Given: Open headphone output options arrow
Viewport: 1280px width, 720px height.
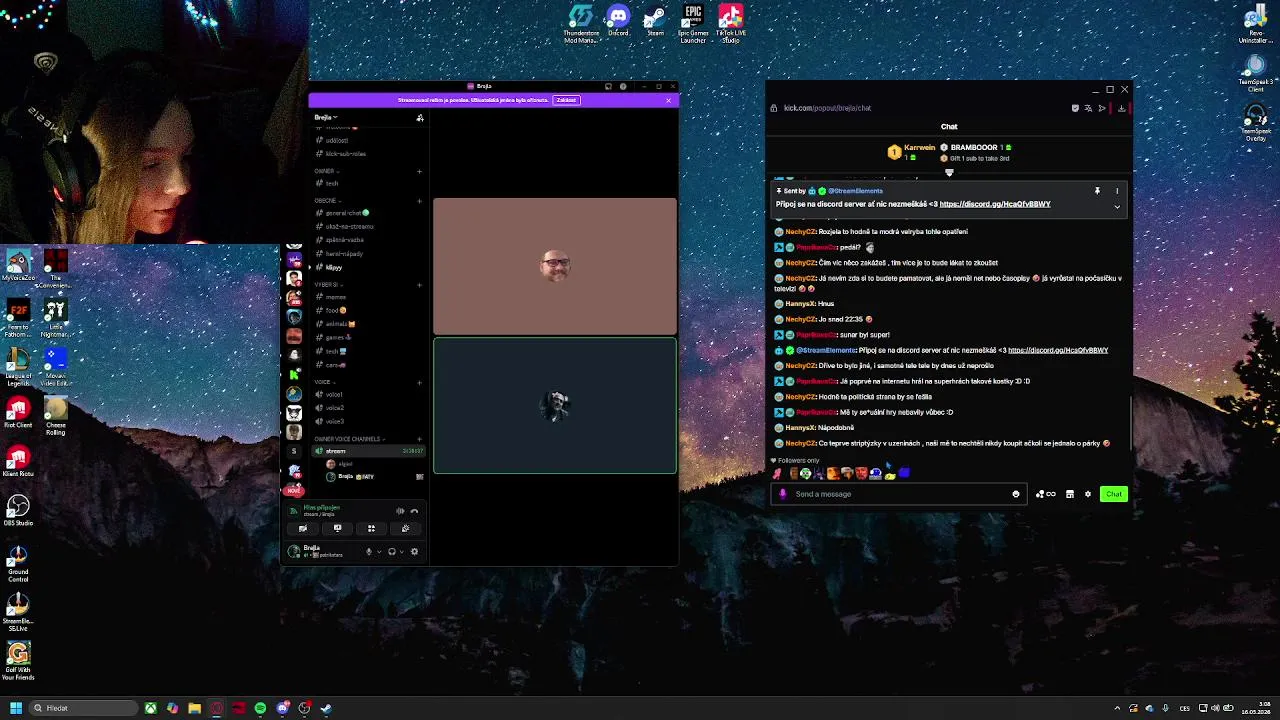Looking at the screenshot, I should tap(402, 552).
